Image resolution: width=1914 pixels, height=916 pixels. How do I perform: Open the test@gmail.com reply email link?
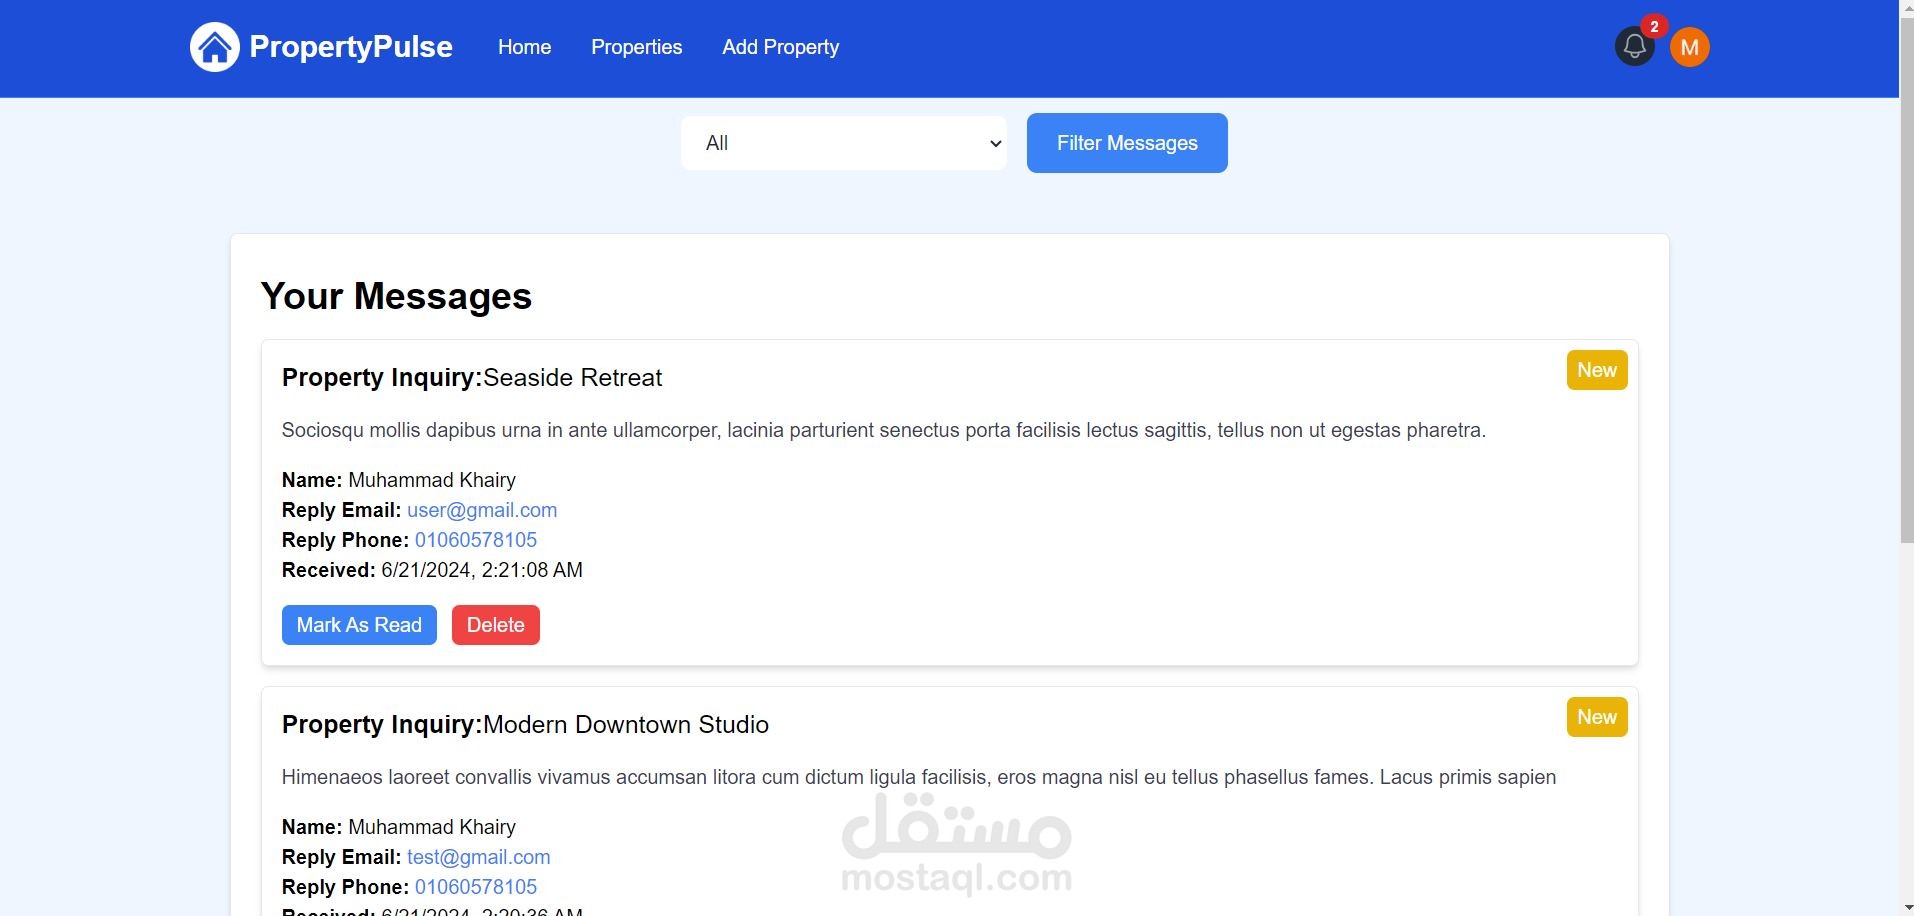click(479, 857)
